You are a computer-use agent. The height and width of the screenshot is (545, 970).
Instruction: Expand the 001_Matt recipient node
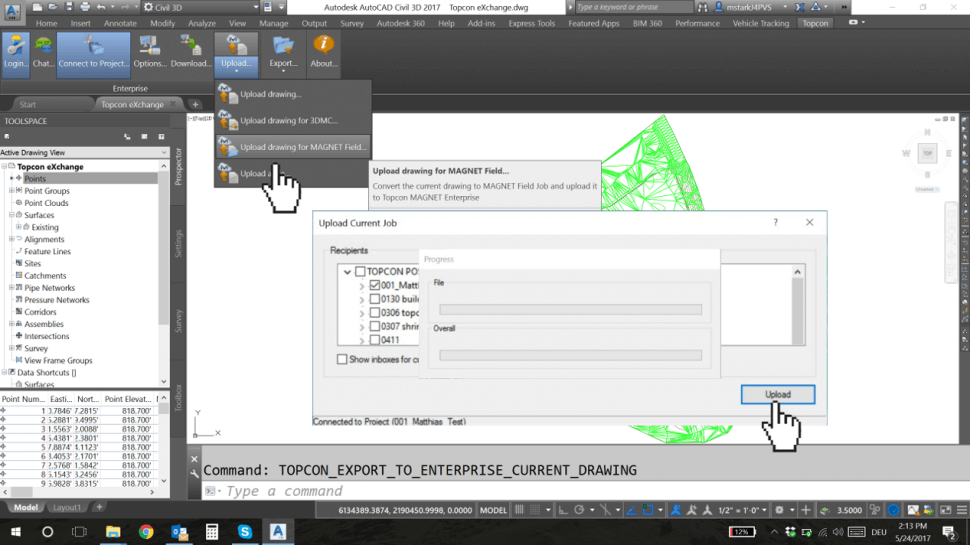(x=362, y=286)
